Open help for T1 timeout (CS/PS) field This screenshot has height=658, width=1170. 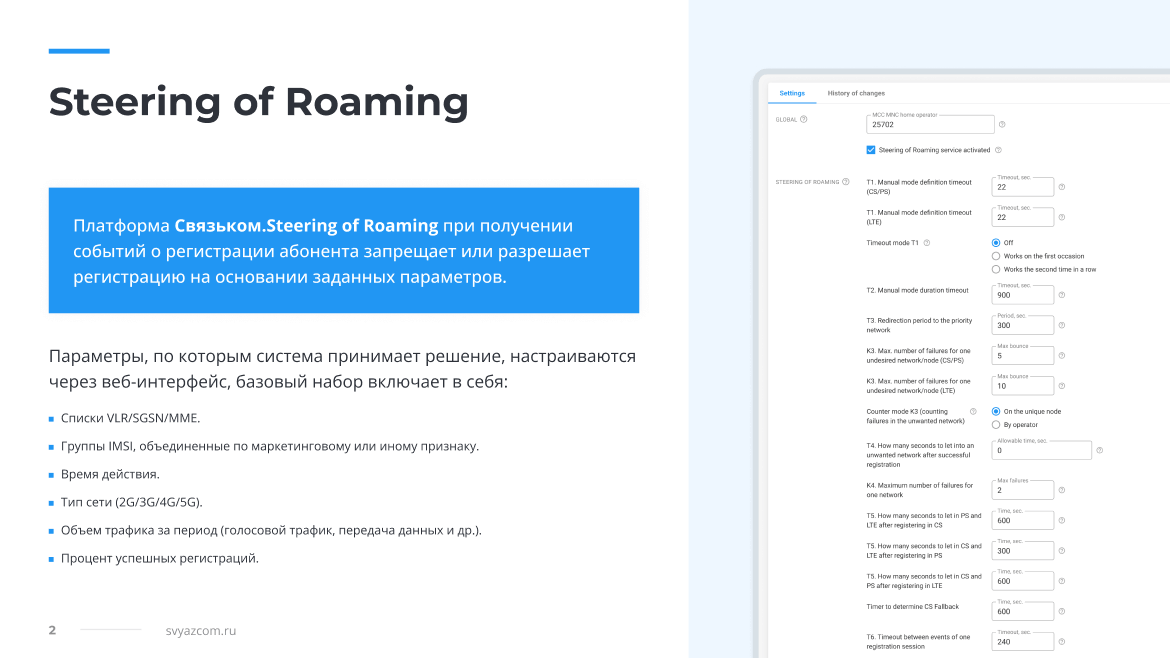1062,187
